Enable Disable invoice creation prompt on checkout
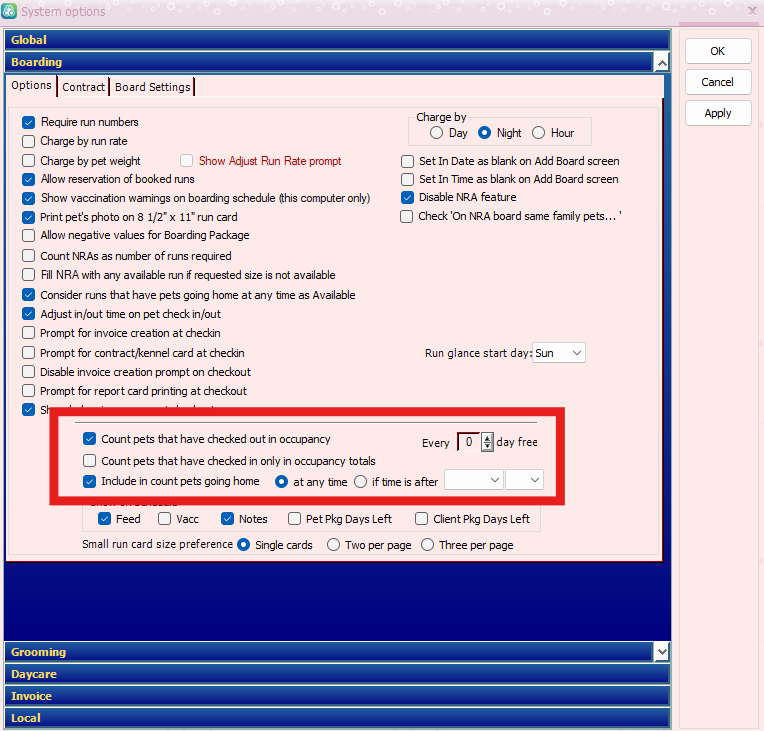764x731 pixels. coord(29,372)
